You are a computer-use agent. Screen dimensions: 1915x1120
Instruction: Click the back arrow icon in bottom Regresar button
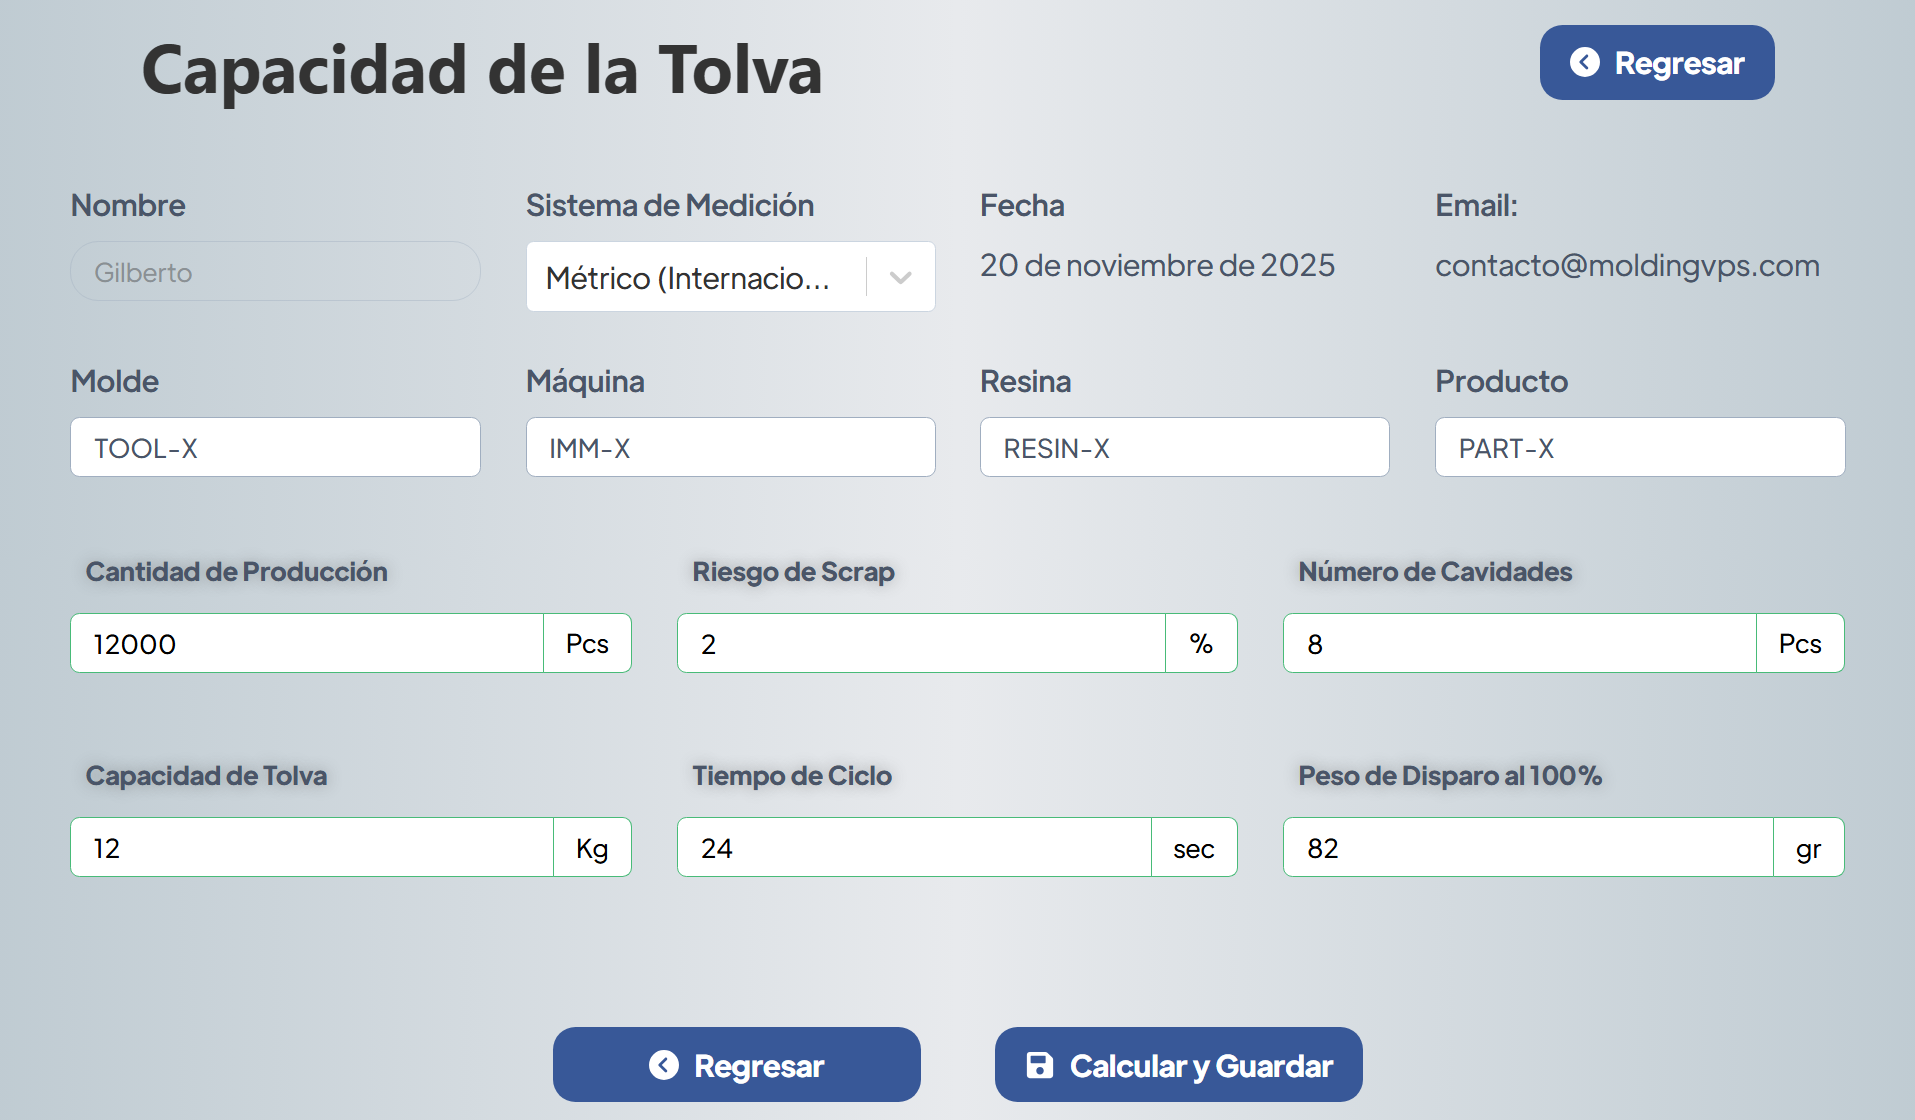[664, 1065]
